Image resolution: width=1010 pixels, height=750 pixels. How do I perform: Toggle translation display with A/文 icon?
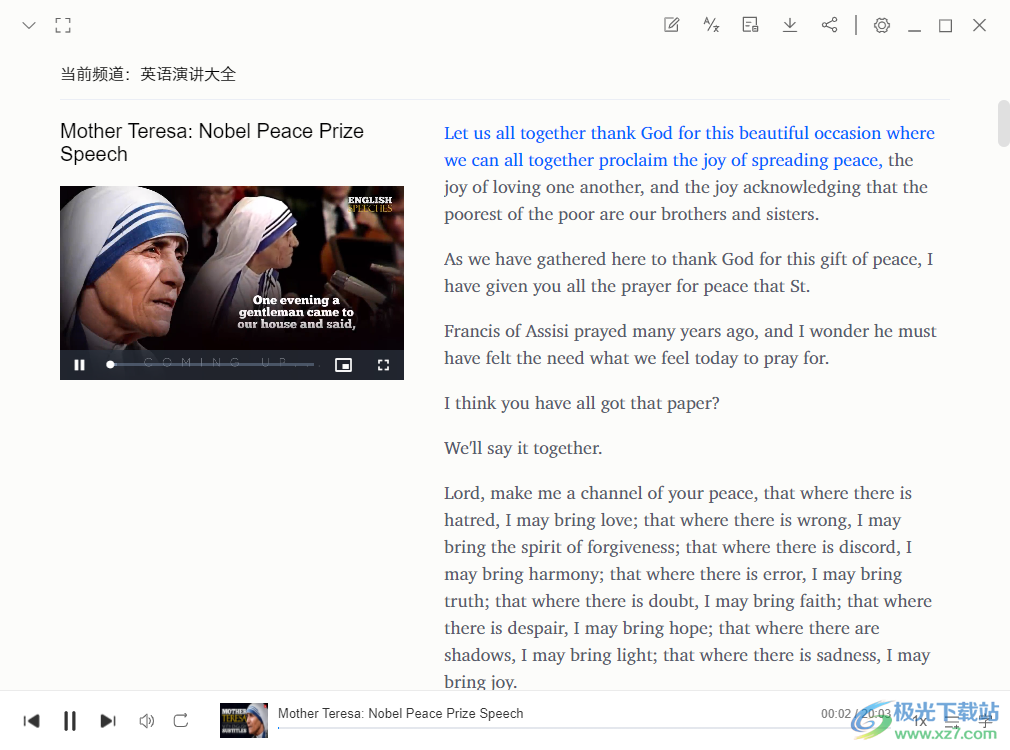point(711,25)
